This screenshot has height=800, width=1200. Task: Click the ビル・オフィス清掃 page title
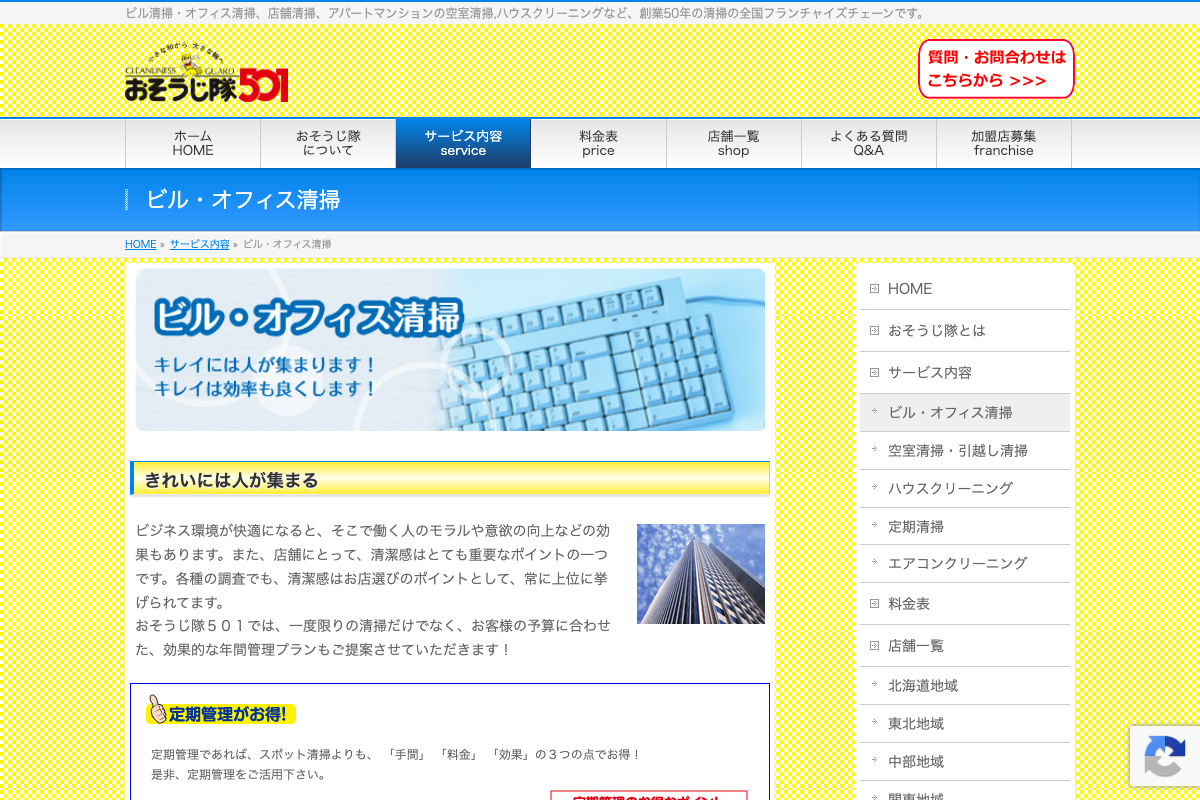(x=243, y=199)
